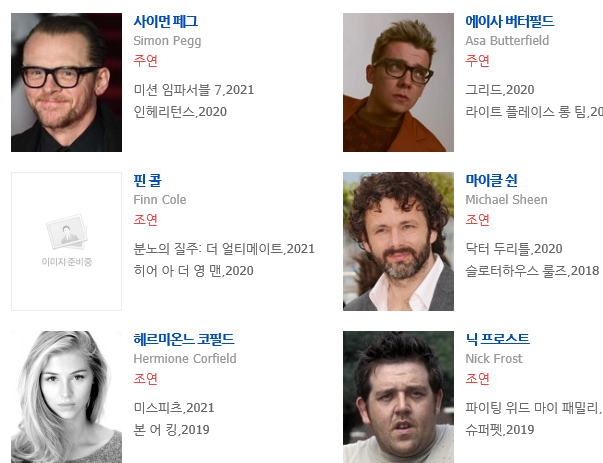Open the 핀 콜 name link
This screenshot has width=603, height=463.
point(148,180)
